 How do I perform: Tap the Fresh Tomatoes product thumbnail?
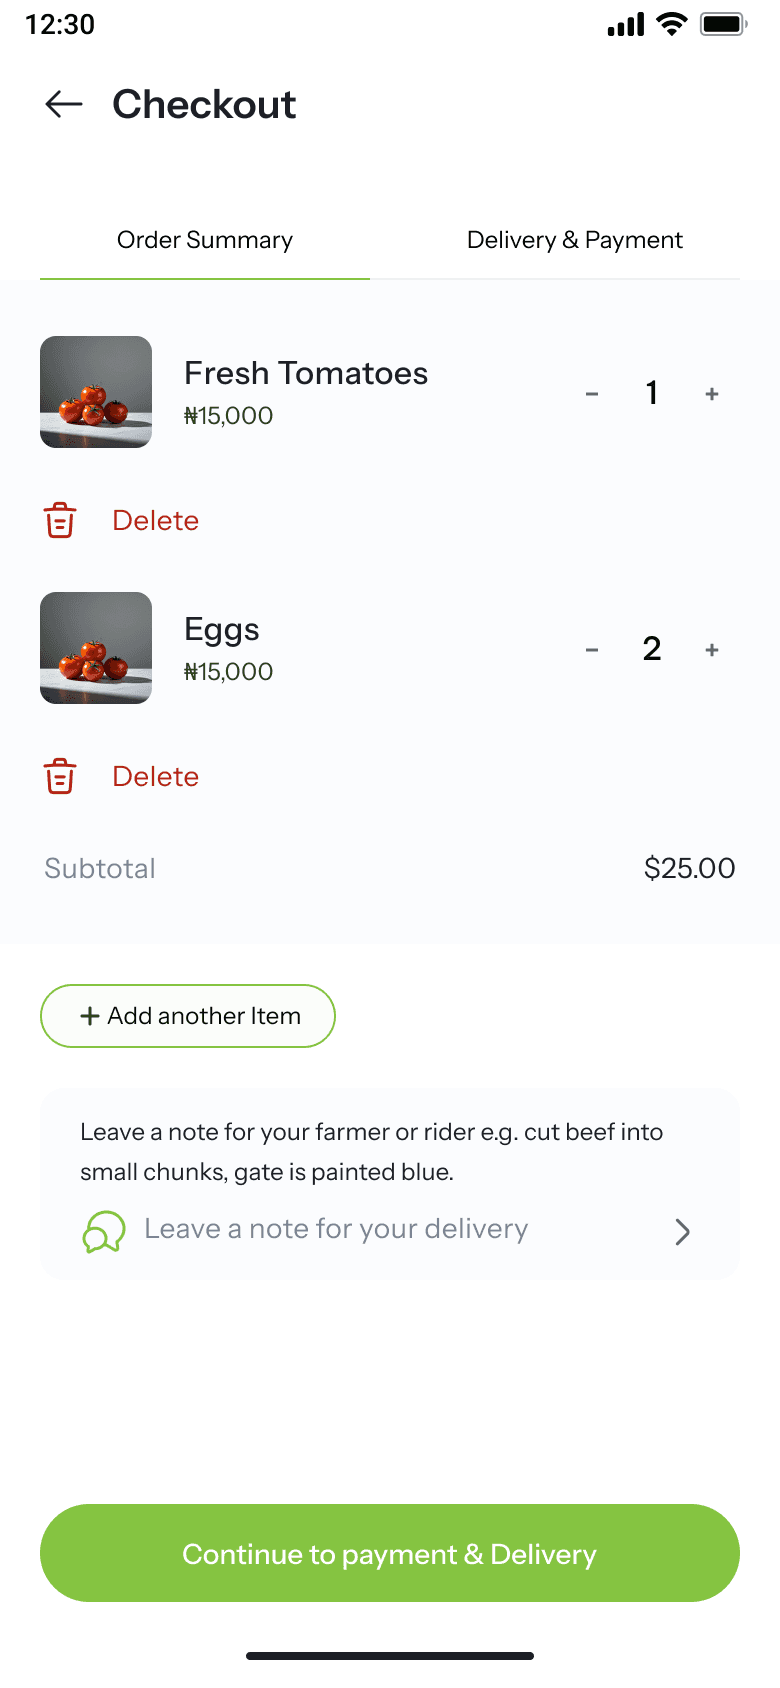pos(96,392)
